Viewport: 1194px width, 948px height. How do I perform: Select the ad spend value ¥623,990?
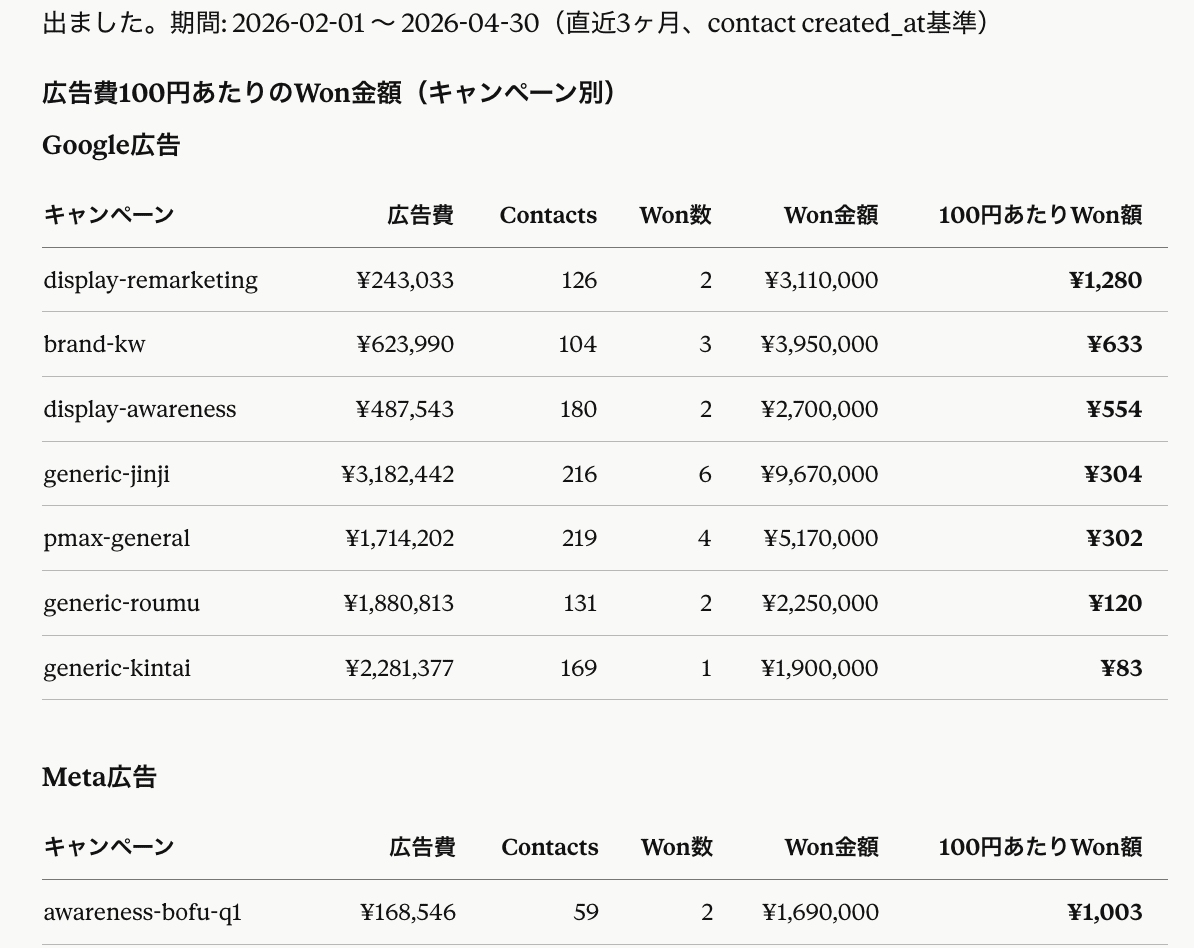tap(405, 344)
